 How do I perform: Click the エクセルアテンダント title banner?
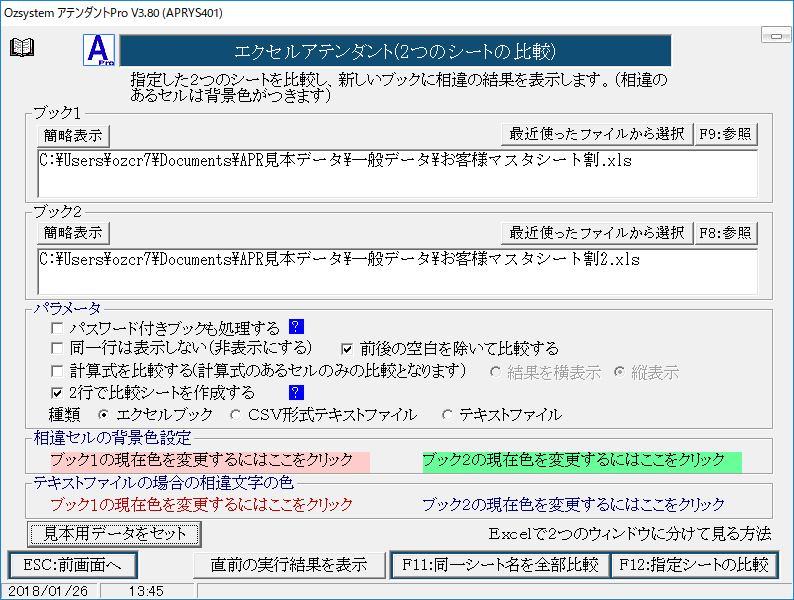click(395, 51)
